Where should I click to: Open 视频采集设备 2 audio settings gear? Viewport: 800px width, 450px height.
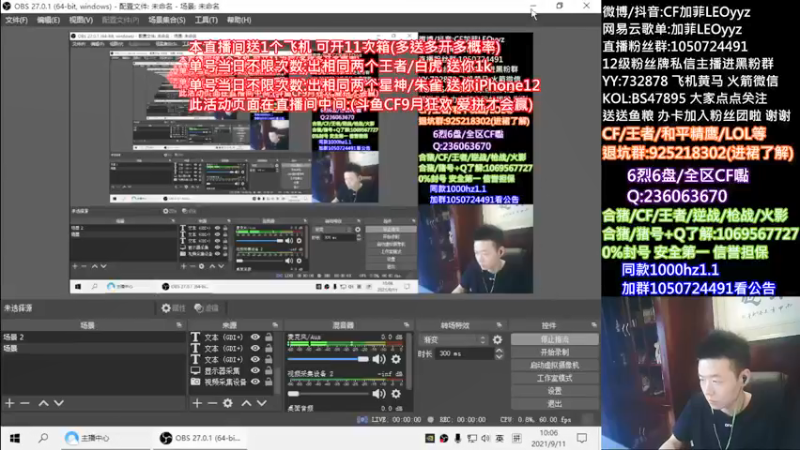396,393
